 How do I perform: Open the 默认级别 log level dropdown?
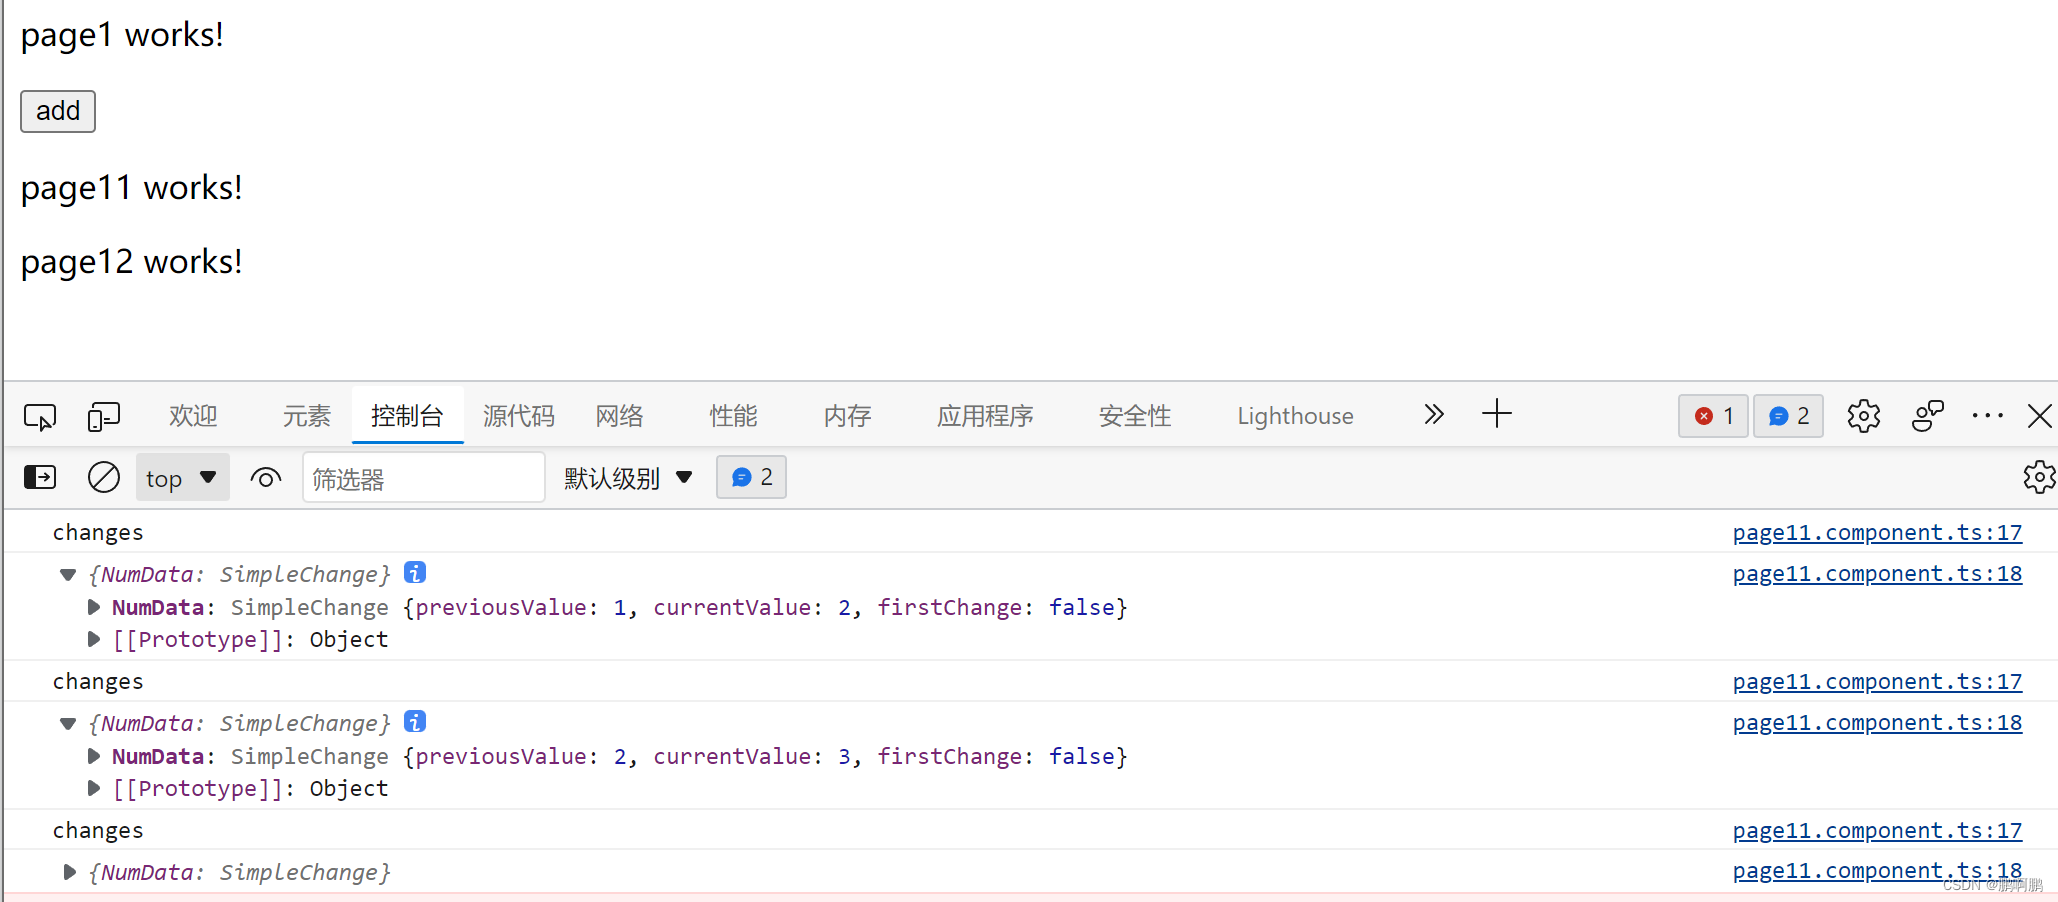pyautogui.click(x=627, y=477)
